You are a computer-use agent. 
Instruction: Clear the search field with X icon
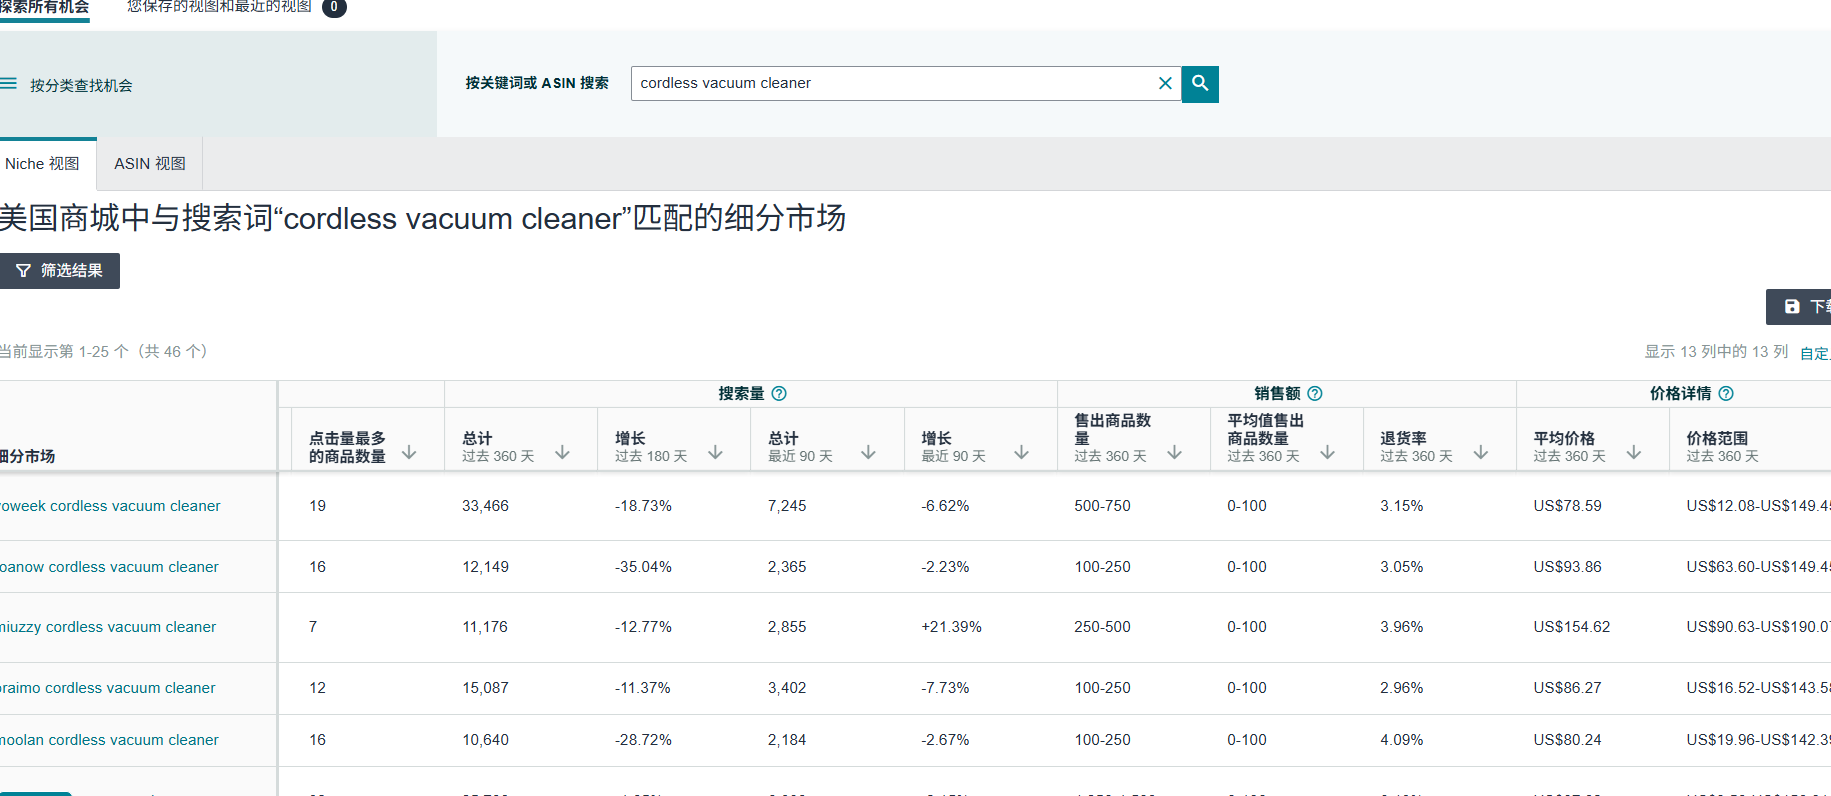[x=1164, y=84]
